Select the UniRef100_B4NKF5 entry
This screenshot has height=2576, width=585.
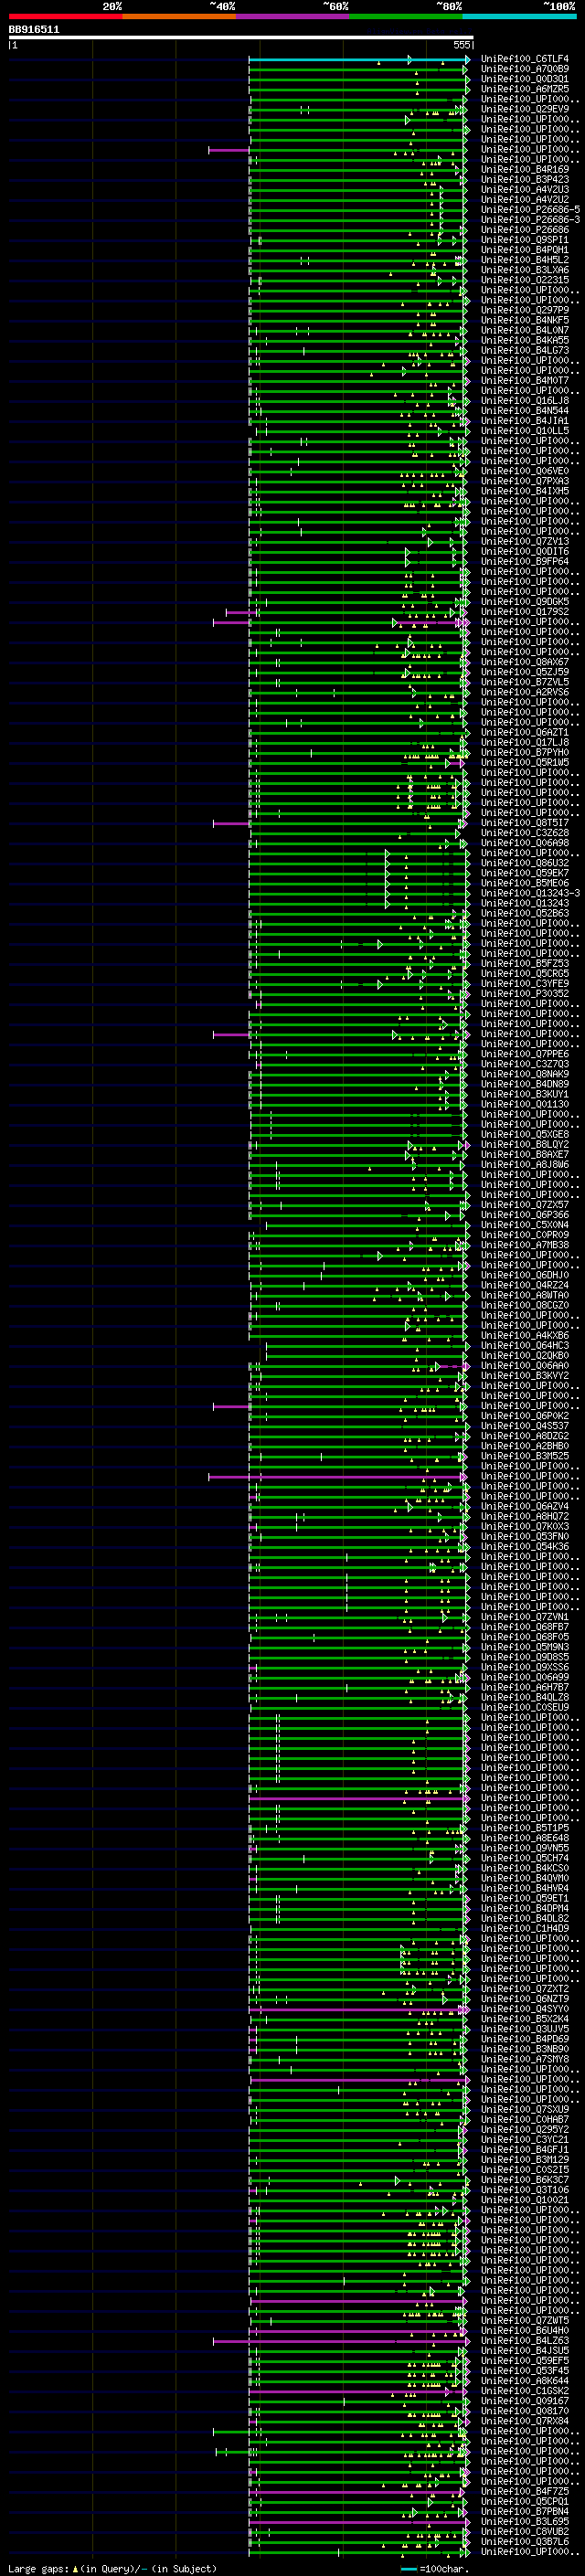point(525,321)
